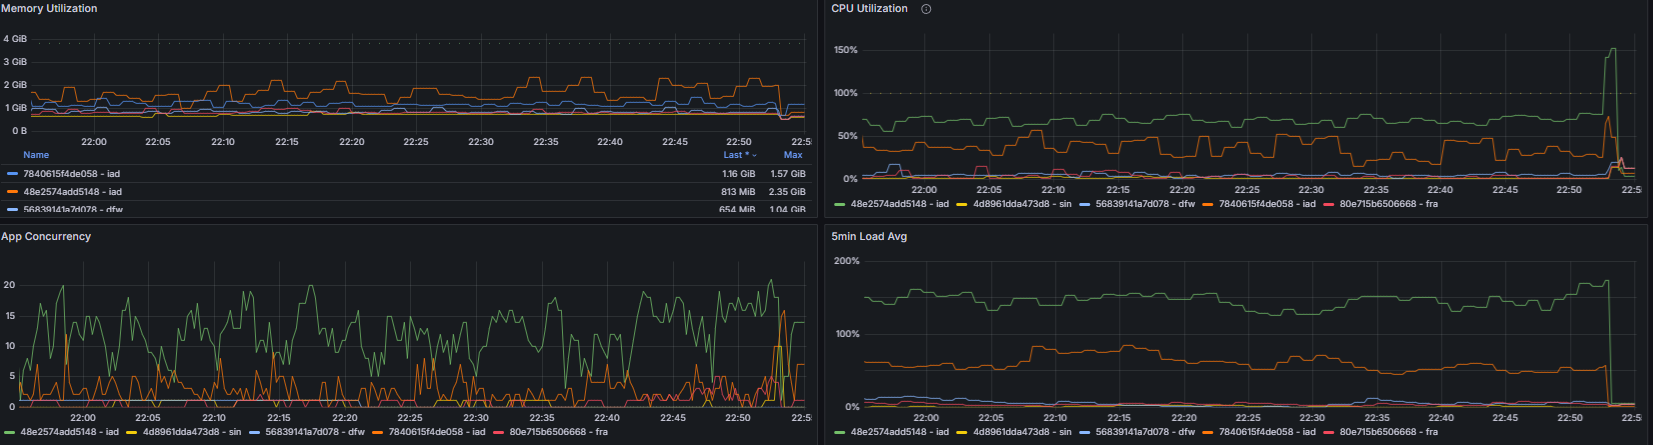Image resolution: width=1653 pixels, height=445 pixels.
Task: Sort memory legend by Last column
Action: pos(739,155)
